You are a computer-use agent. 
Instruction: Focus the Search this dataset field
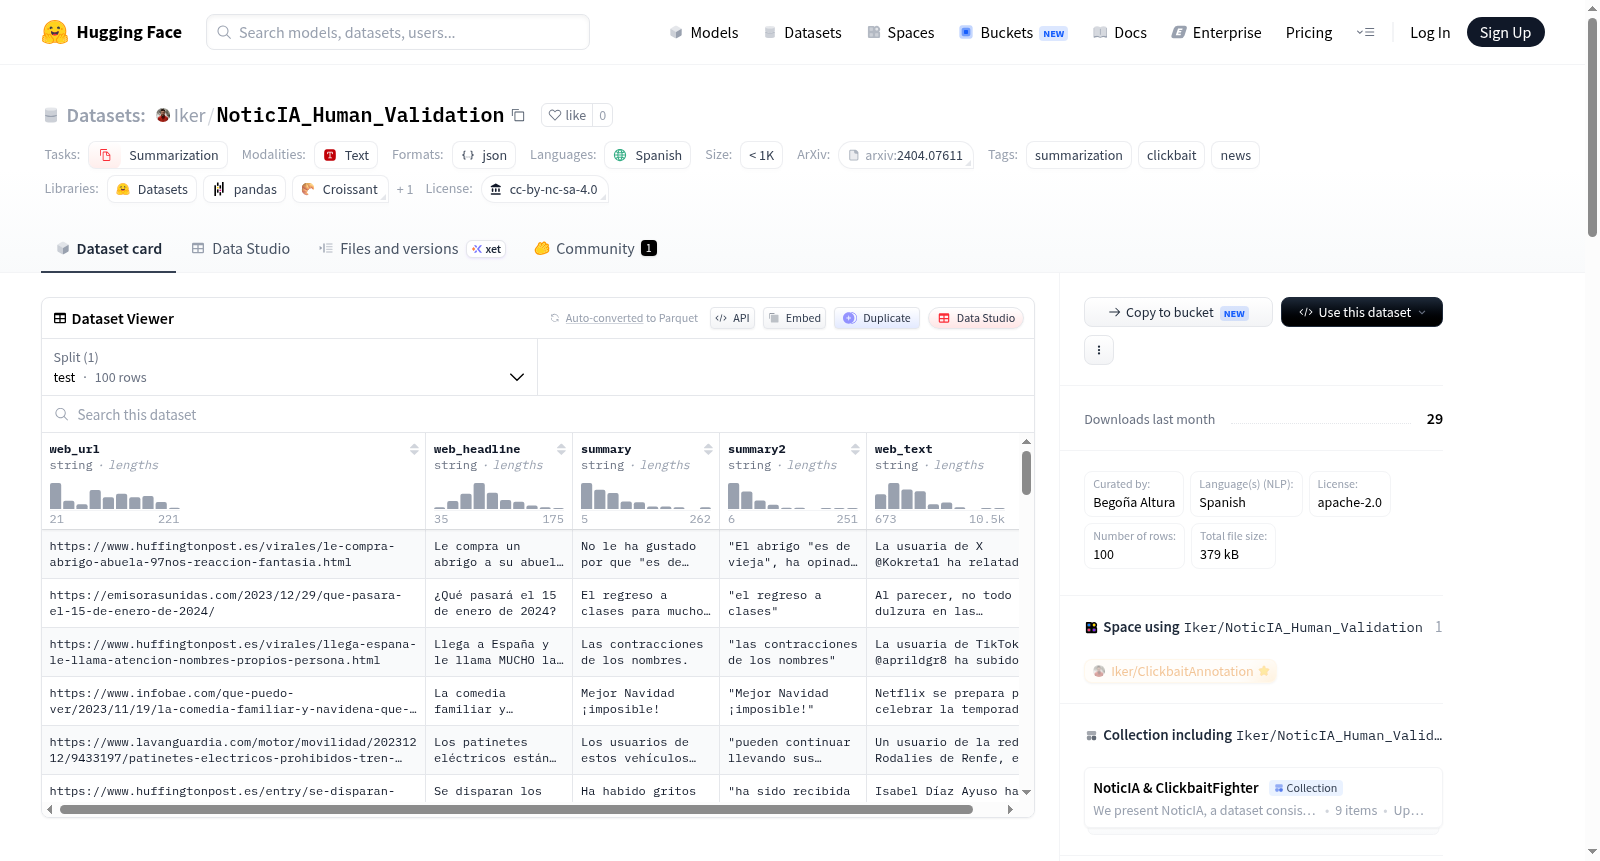[538, 414]
